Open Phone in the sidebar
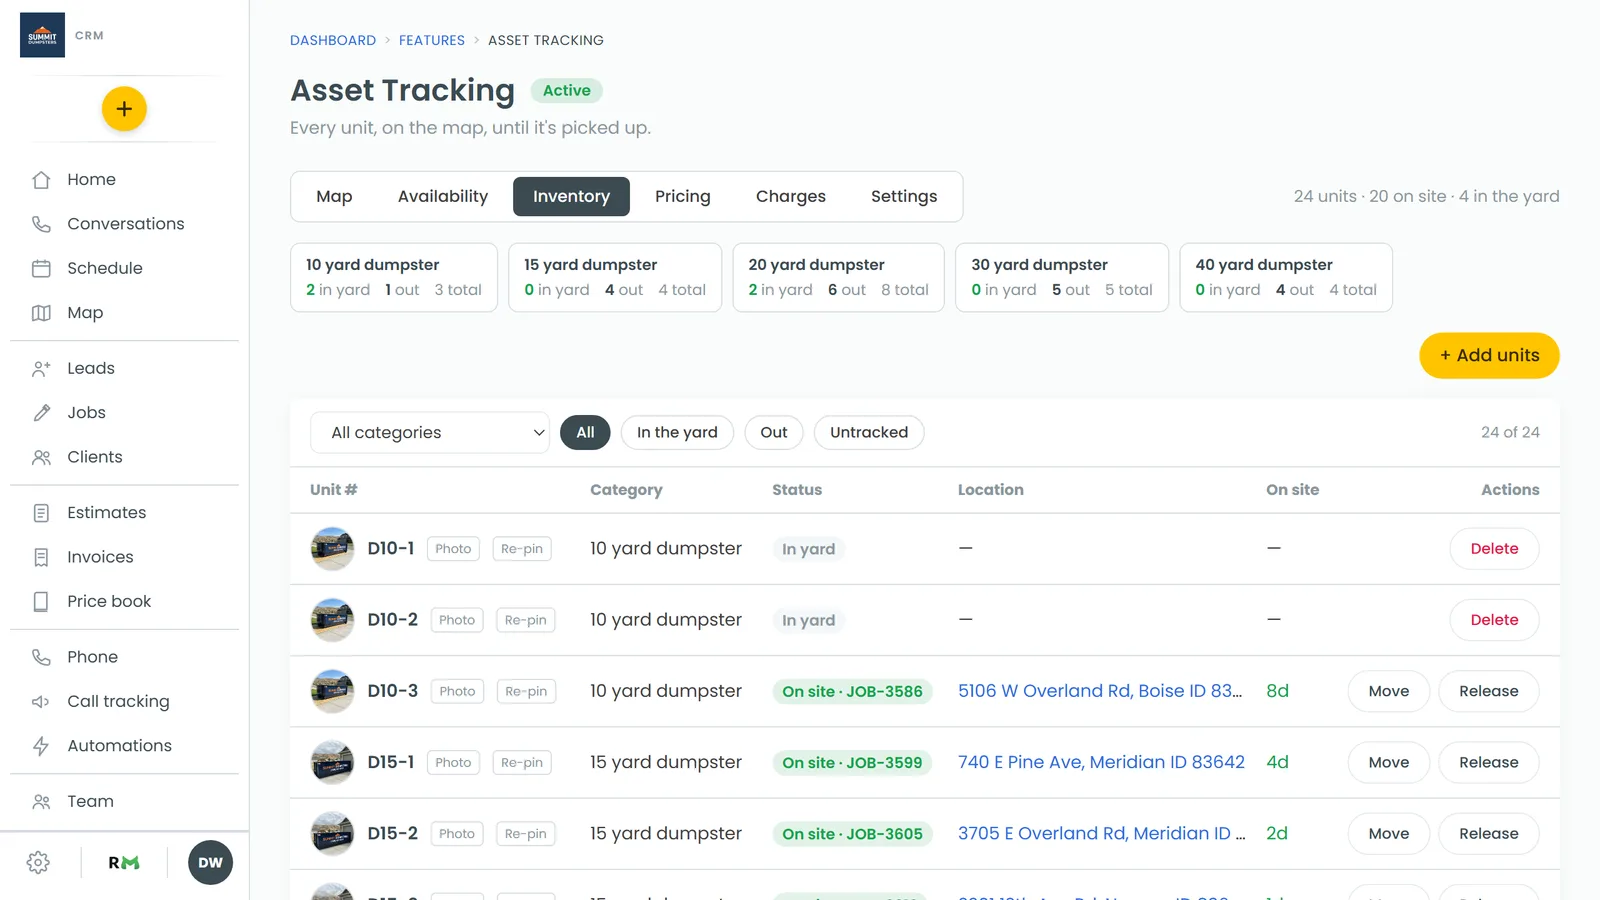 pos(92,657)
